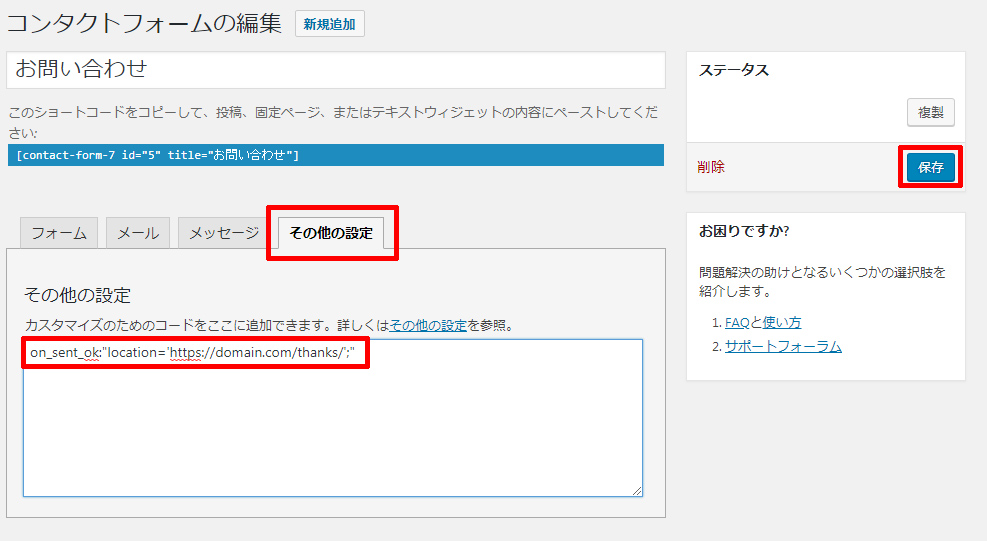Edit the お問い合わせ title field
987x541 pixels.
pos(336,69)
